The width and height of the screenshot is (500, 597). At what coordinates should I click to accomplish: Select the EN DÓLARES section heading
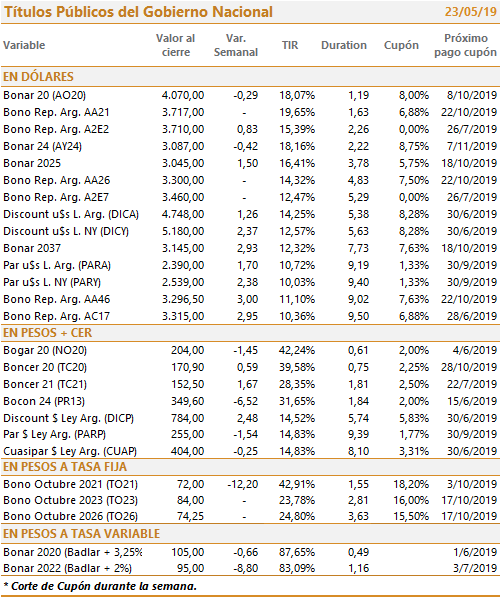[x=38, y=77]
